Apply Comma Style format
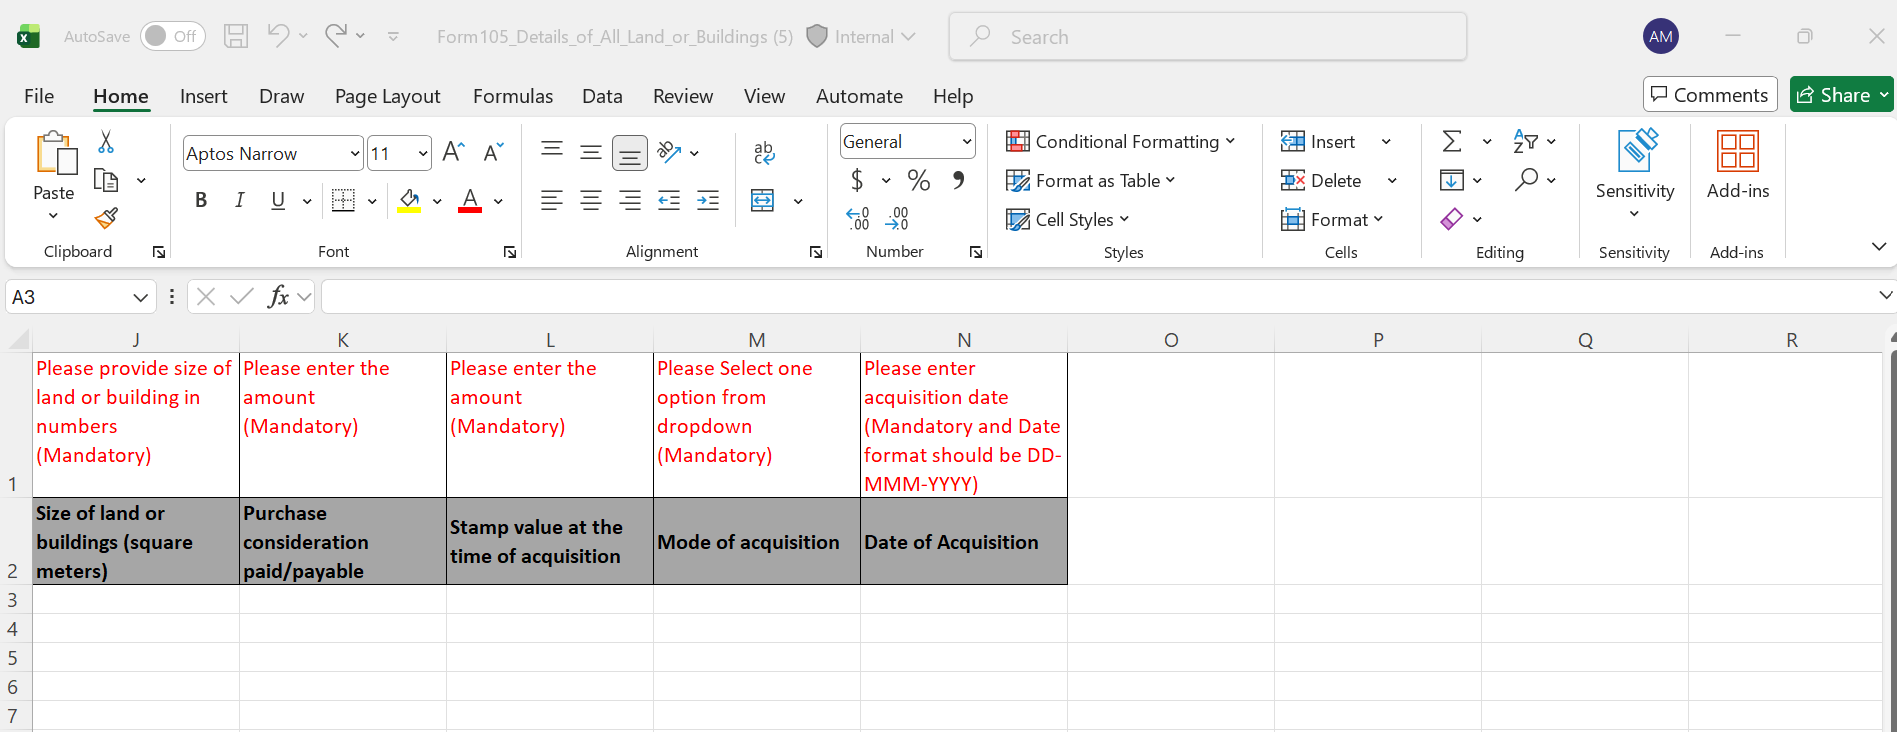Viewport: 1897px width, 732px height. pos(959,180)
